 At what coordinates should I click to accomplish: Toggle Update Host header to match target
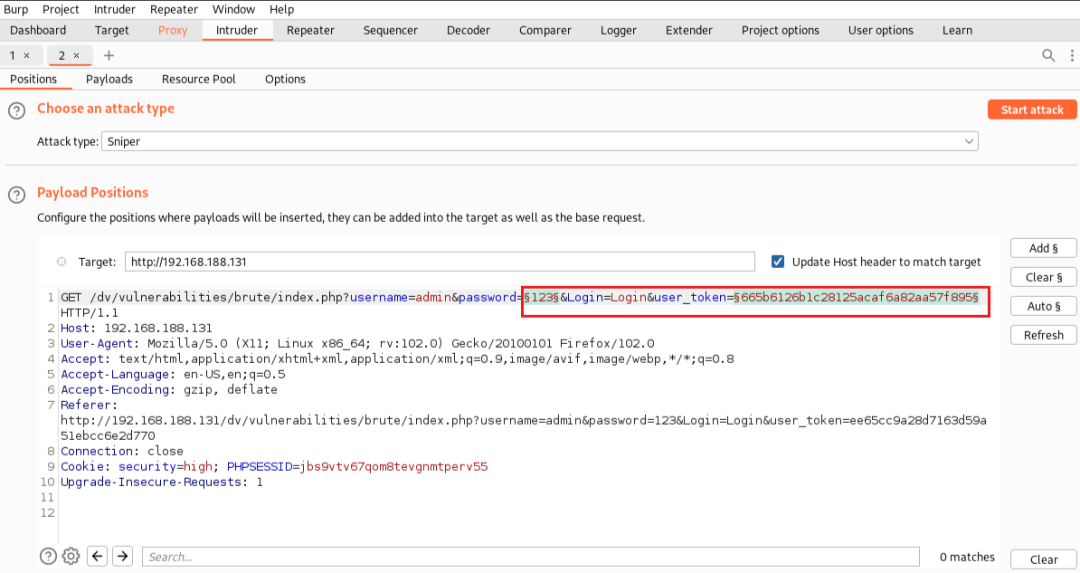[x=778, y=262]
